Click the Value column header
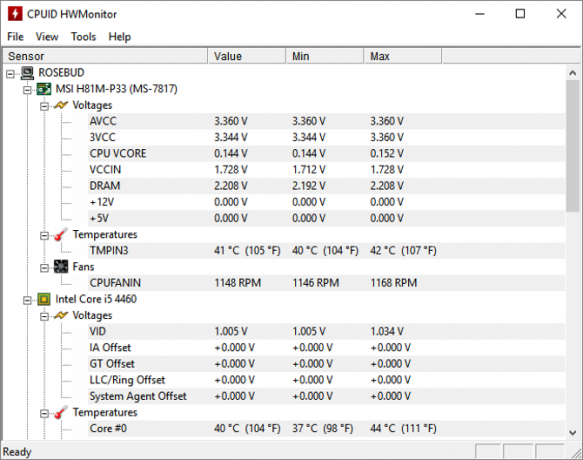583x460 pixels. click(x=247, y=56)
